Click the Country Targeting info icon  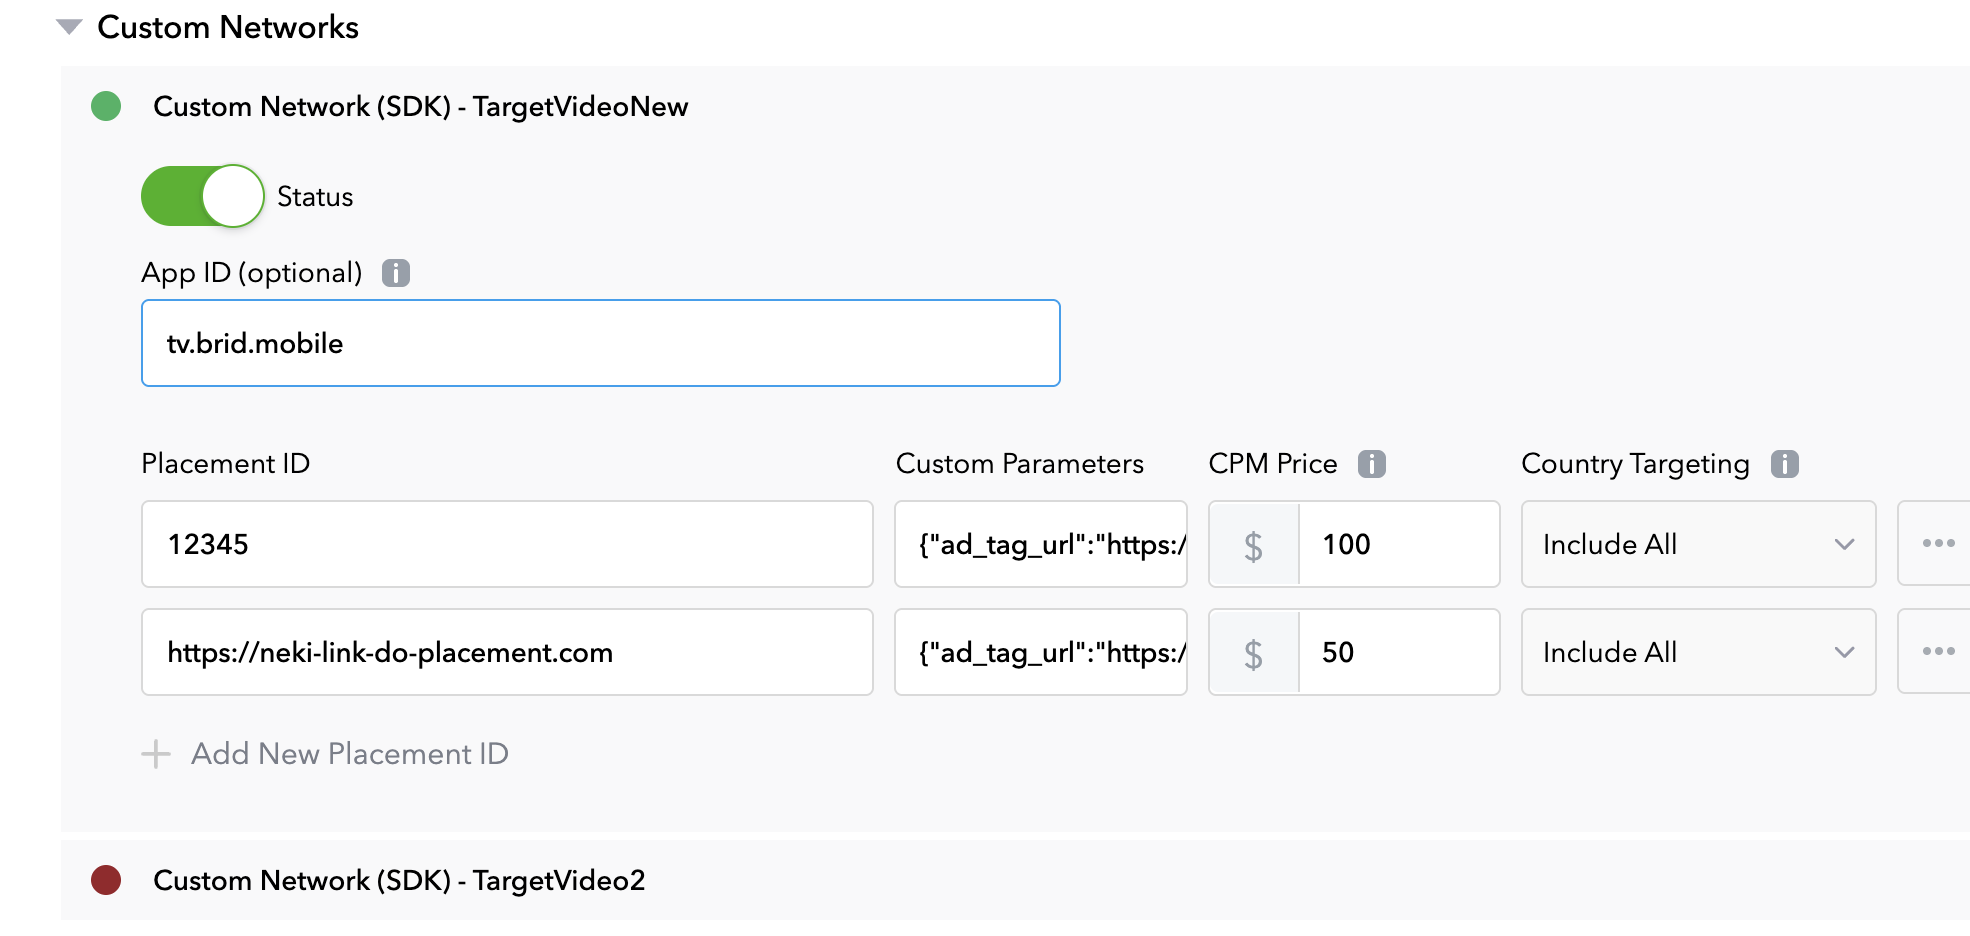click(1784, 464)
